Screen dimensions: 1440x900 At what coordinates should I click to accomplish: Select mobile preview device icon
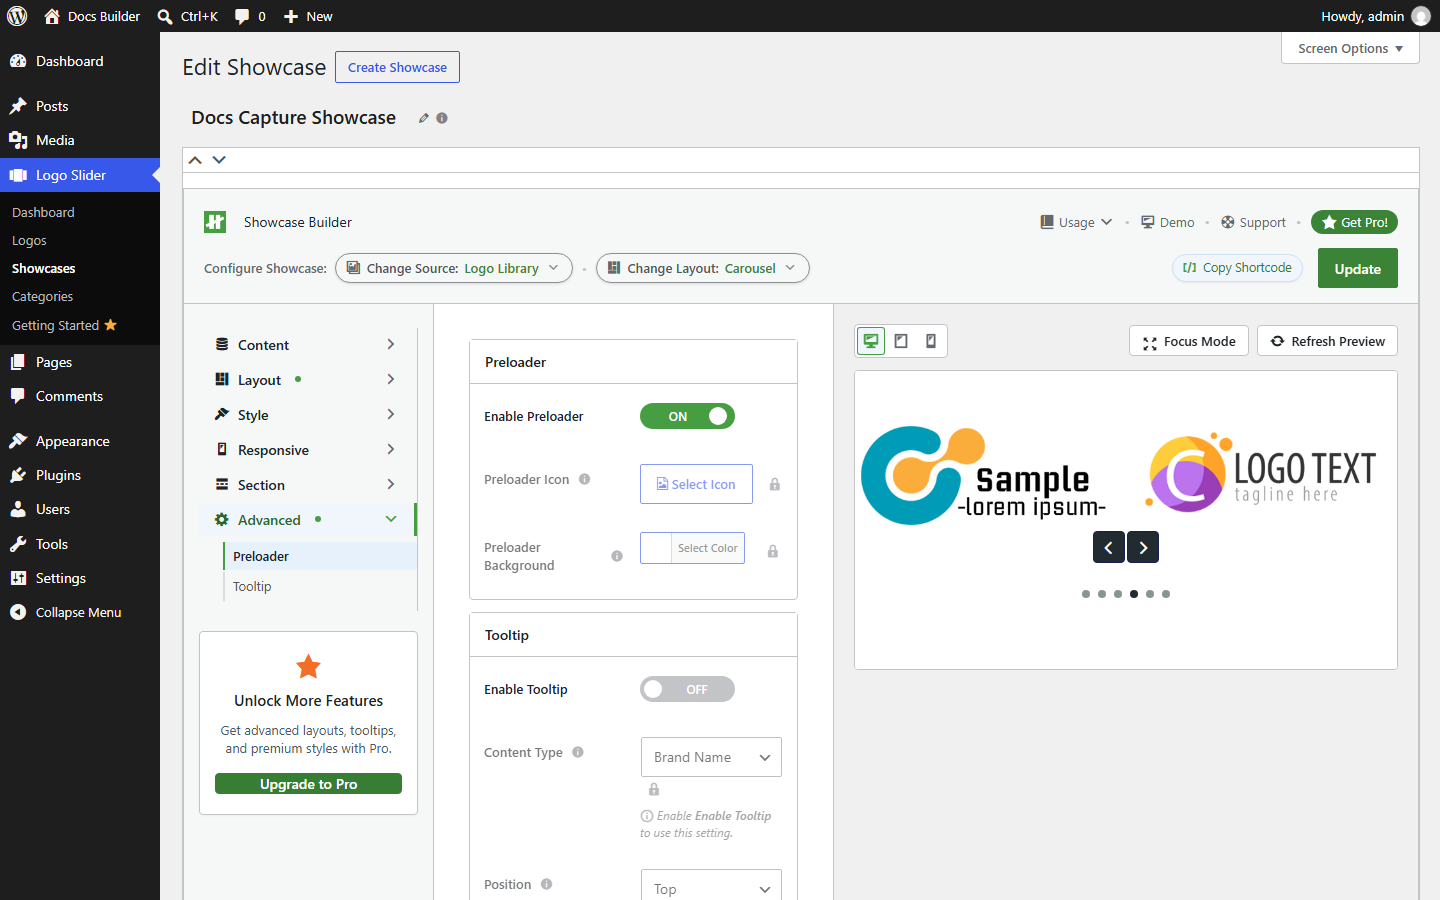(931, 341)
